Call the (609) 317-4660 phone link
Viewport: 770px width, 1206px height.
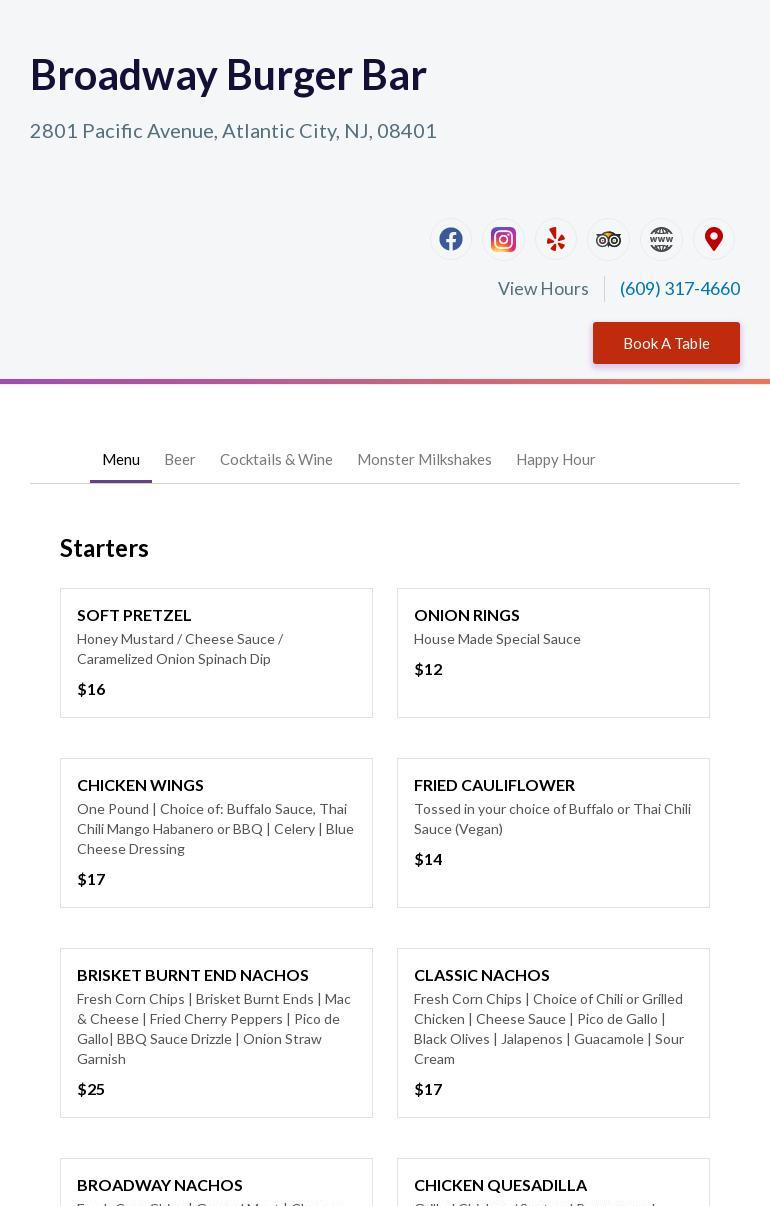tap(680, 289)
